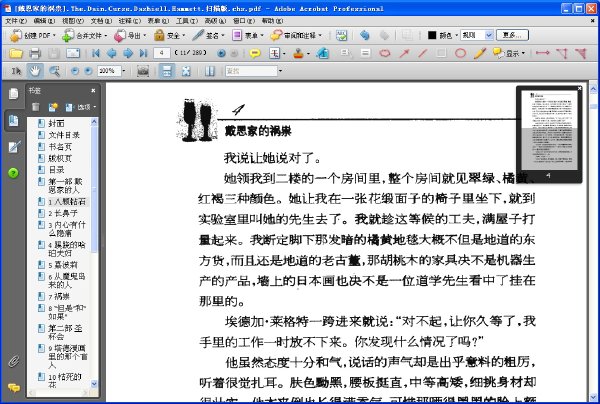The width and height of the screenshot is (600, 404).
Task: Select the text edits tool
Action: [274, 53]
